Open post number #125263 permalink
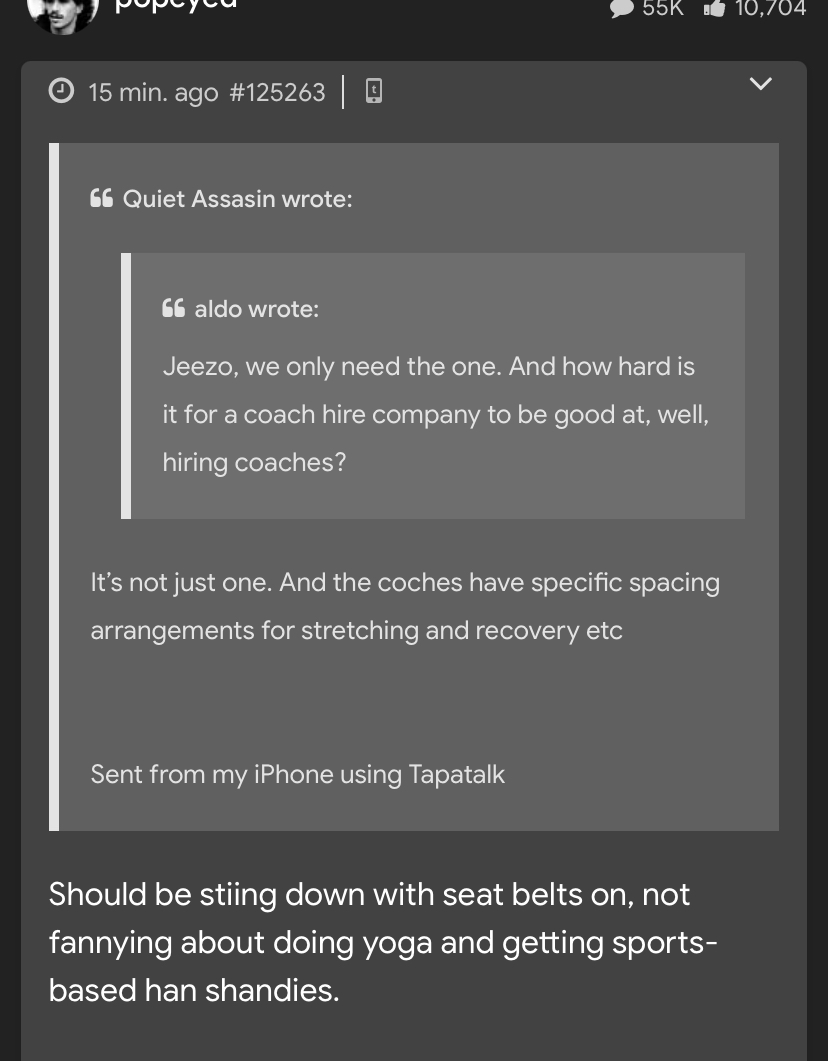Viewport: 828px width, 1061px height. [x=277, y=92]
